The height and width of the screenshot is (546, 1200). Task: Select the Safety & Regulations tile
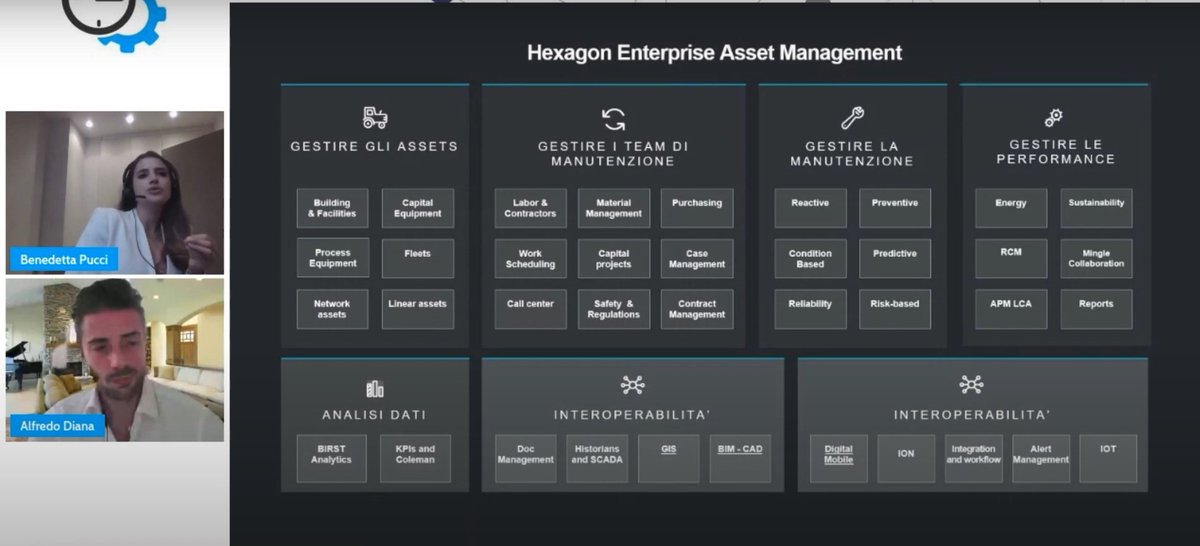click(614, 309)
